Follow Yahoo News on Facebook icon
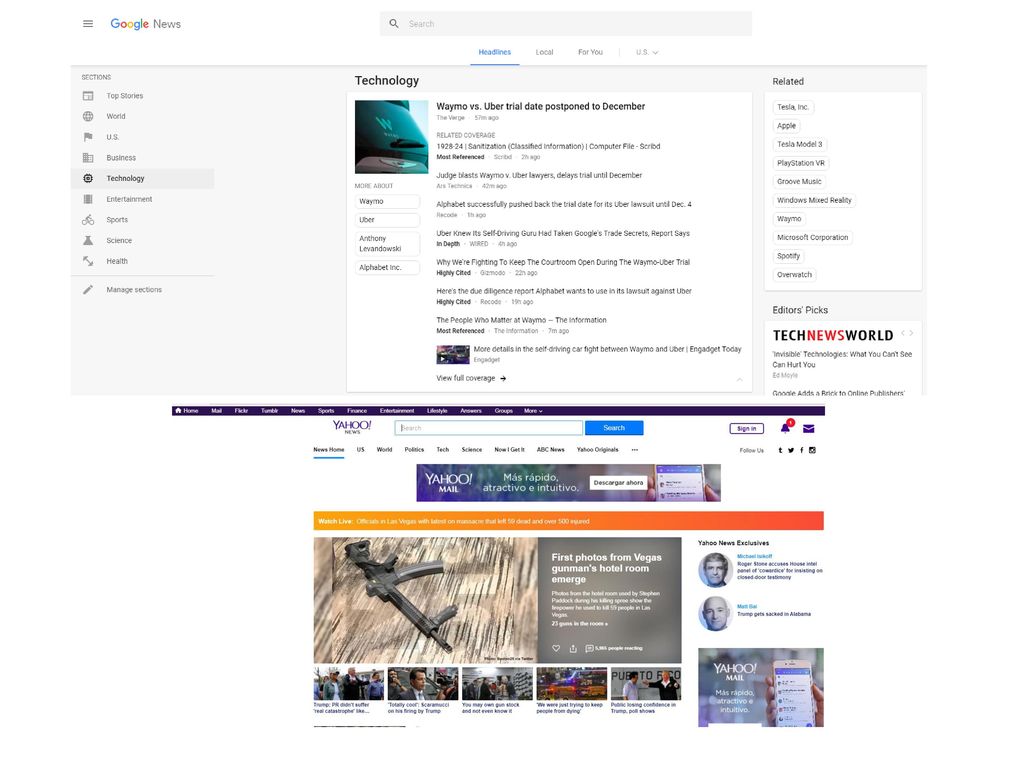The width and height of the screenshot is (1024, 768). pos(802,450)
